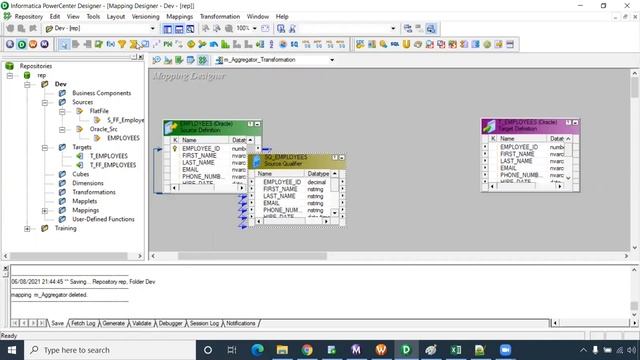Click the navigator horizontal scrollbar thumb
This screenshot has width=640, height=360.
click(x=69, y=256)
